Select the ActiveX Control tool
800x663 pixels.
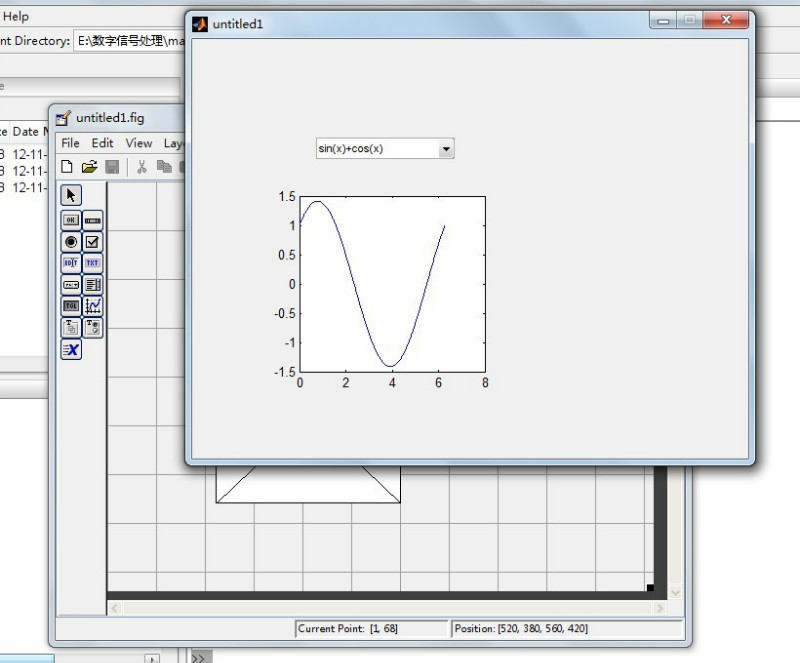71,349
